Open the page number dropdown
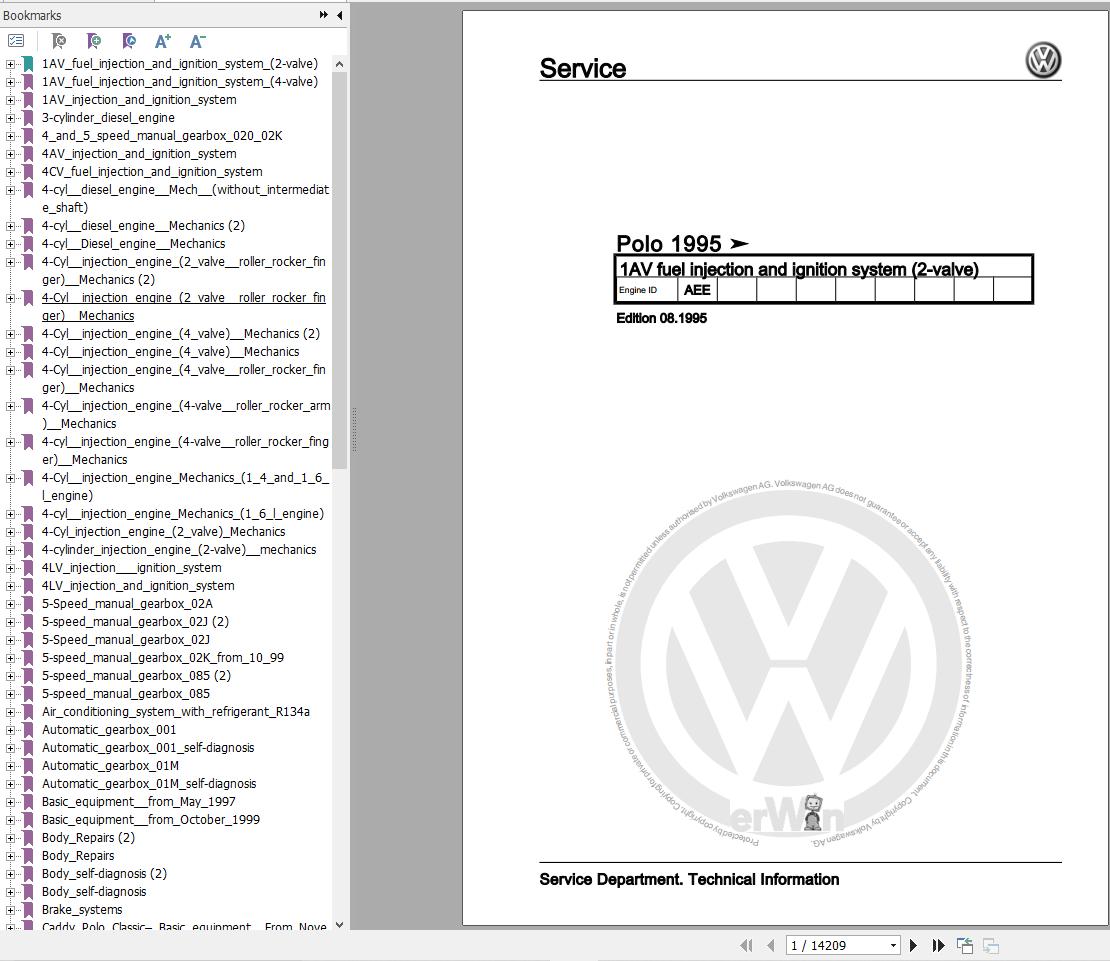 click(x=893, y=945)
